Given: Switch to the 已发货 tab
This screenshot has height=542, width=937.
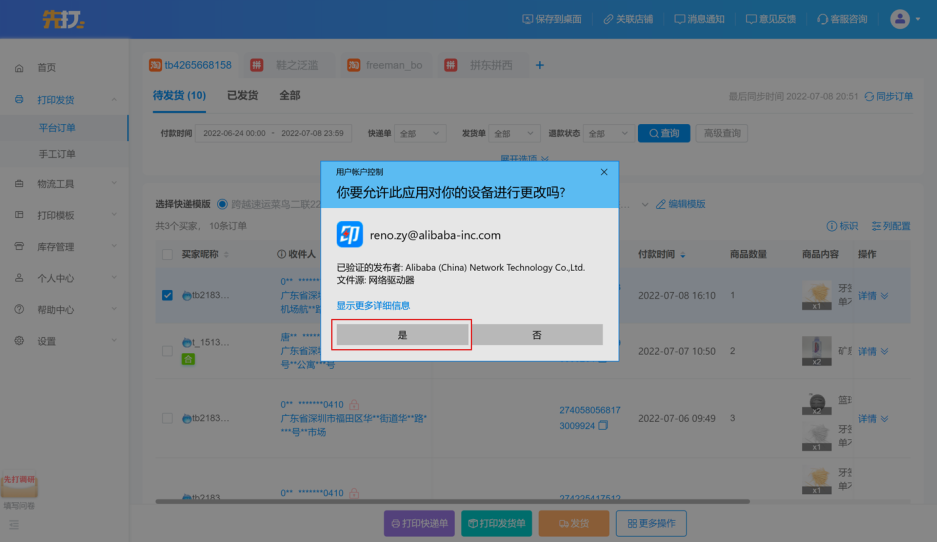Looking at the screenshot, I should (242, 95).
